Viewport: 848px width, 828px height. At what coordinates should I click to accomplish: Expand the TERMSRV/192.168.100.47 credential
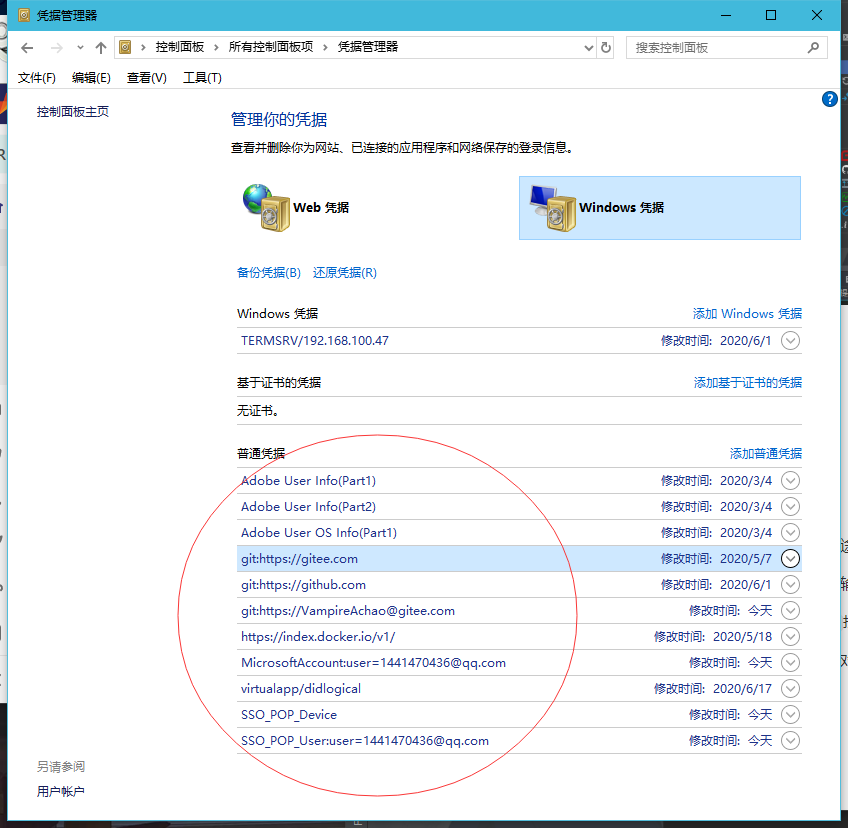pyautogui.click(x=790, y=341)
